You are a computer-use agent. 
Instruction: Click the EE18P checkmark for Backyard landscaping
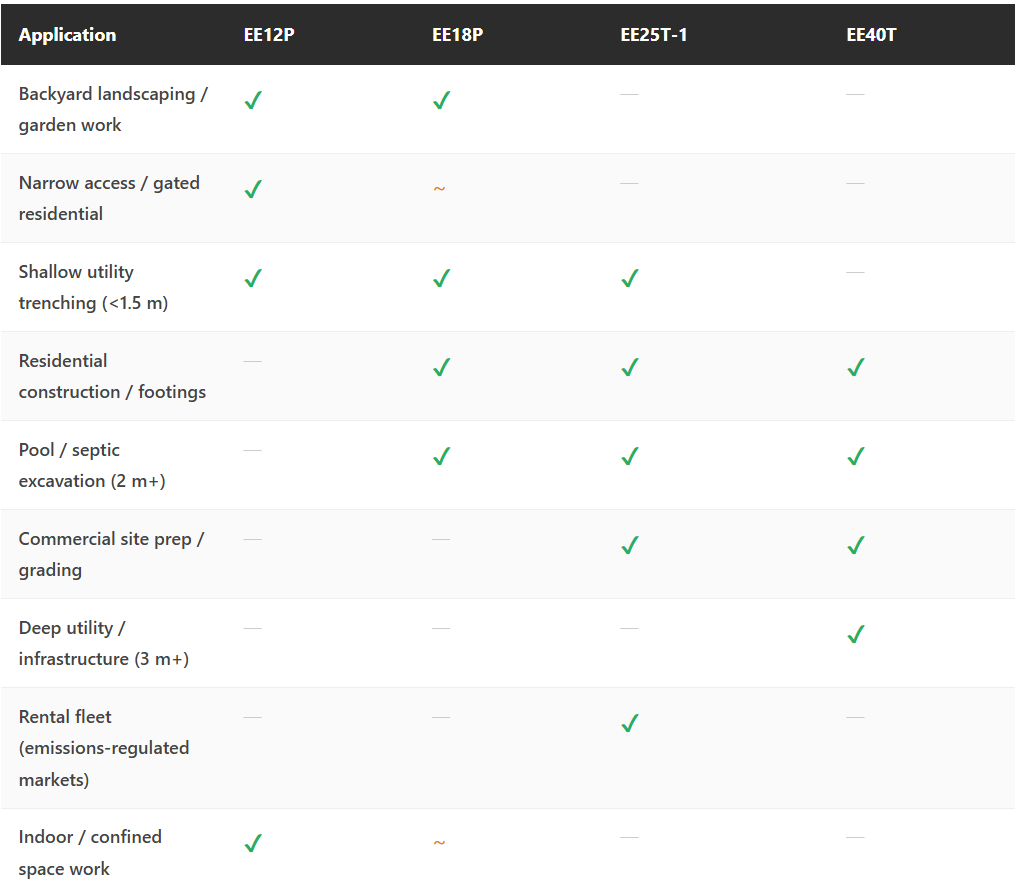pos(441,100)
